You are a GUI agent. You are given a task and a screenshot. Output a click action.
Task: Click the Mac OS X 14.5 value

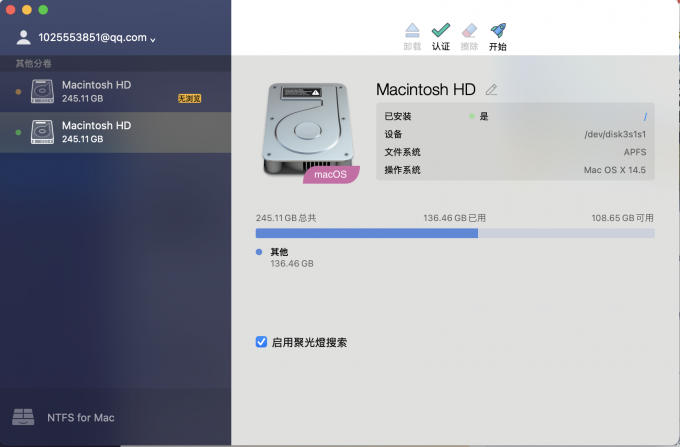tap(615, 170)
